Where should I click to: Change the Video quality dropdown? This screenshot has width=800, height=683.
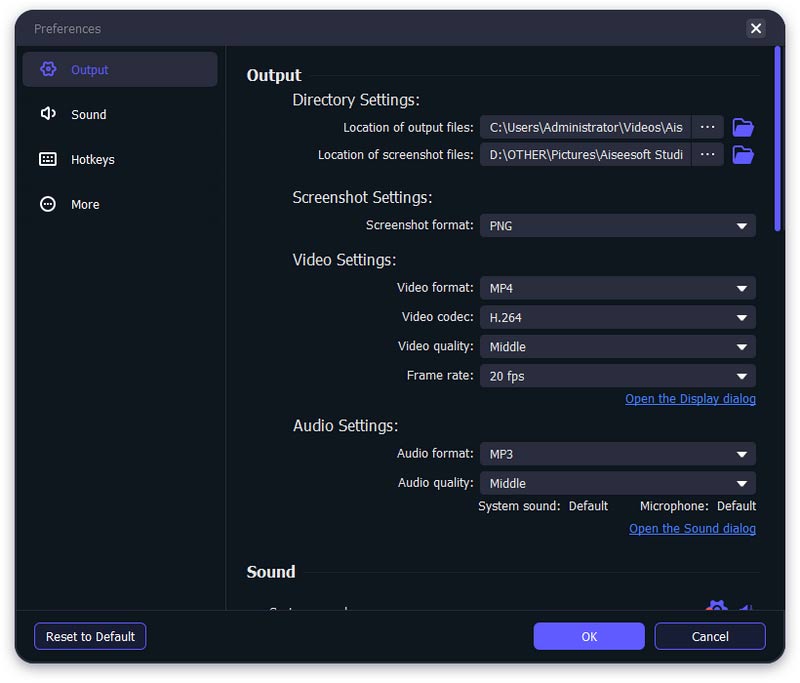[x=617, y=347]
